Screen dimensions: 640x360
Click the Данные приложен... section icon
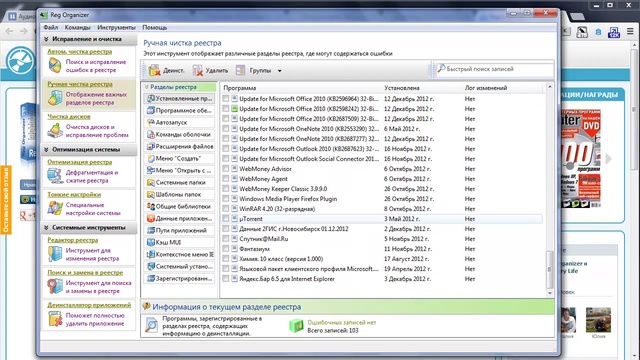pos(151,218)
